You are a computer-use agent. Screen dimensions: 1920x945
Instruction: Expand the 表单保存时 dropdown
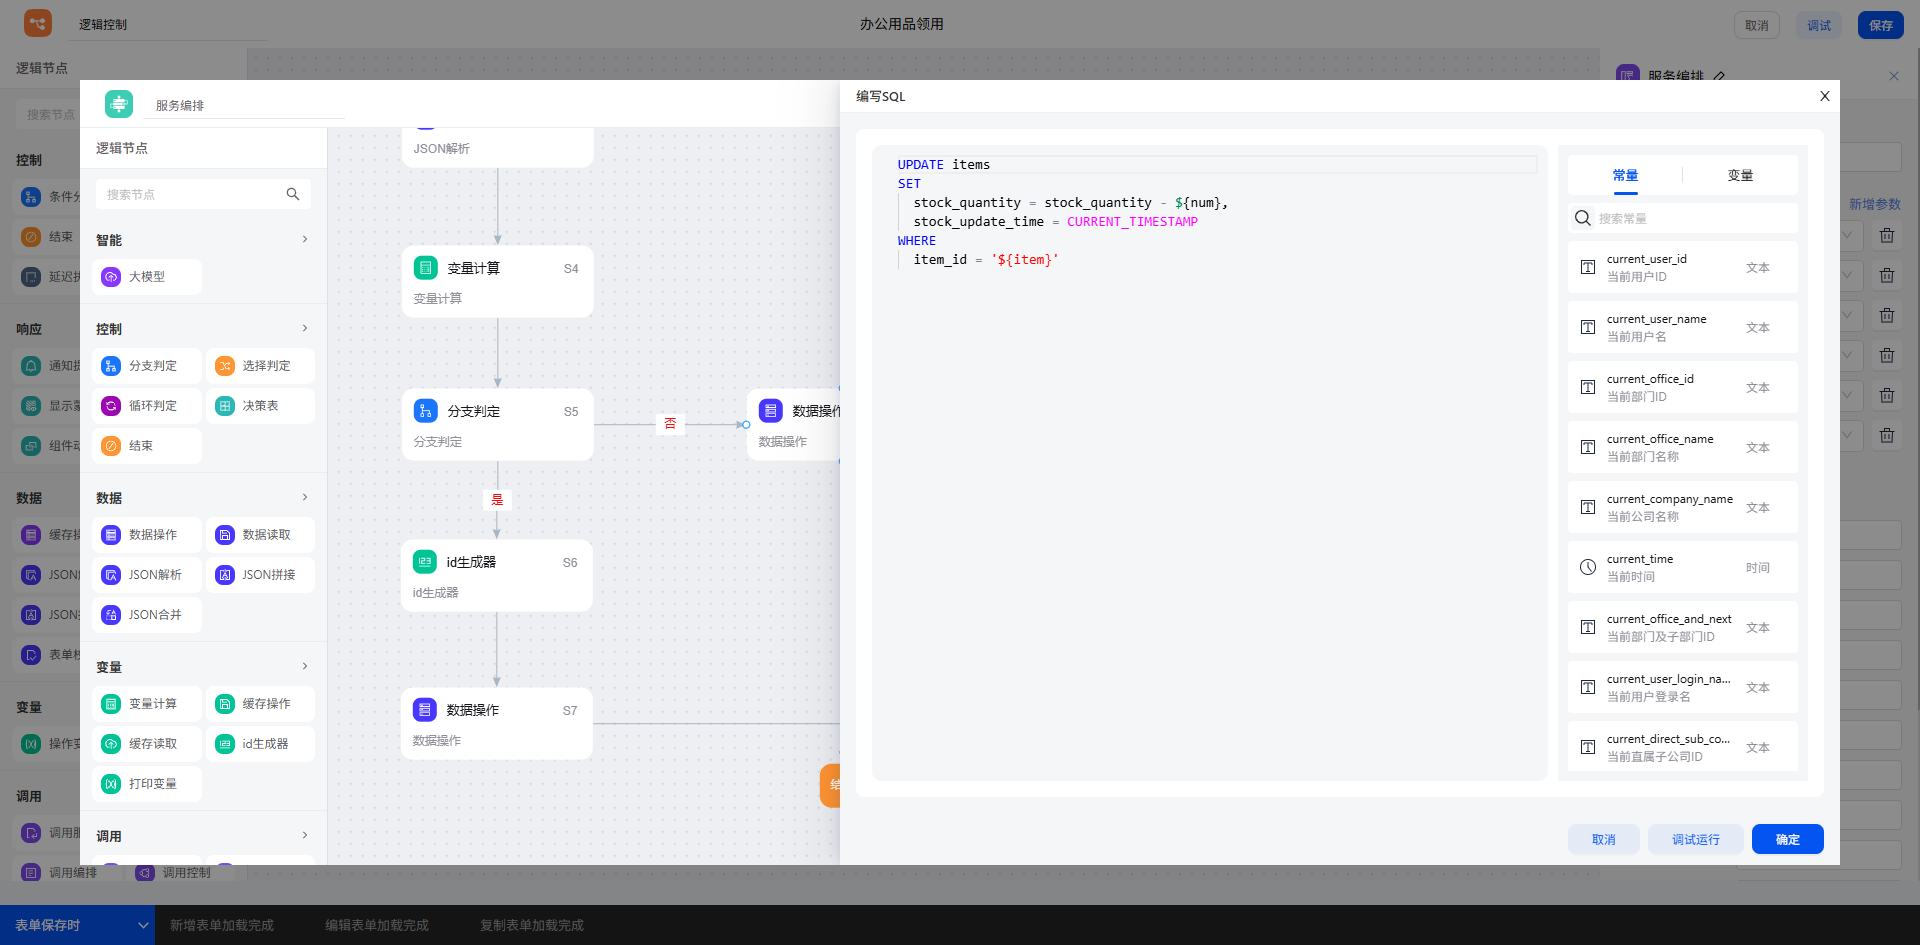click(143, 925)
